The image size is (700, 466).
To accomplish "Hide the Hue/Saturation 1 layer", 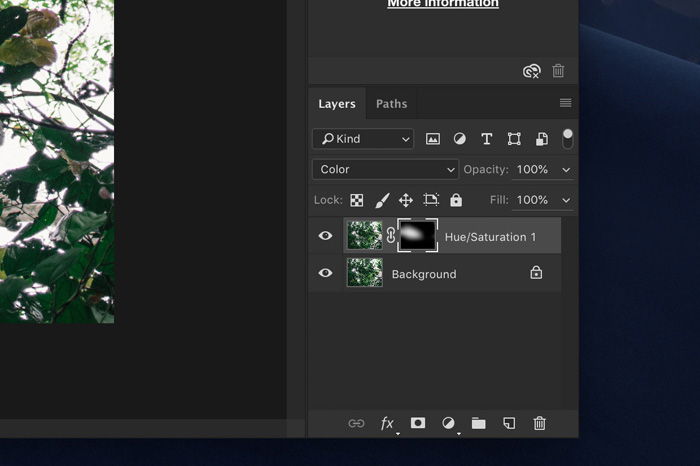I will [x=325, y=236].
